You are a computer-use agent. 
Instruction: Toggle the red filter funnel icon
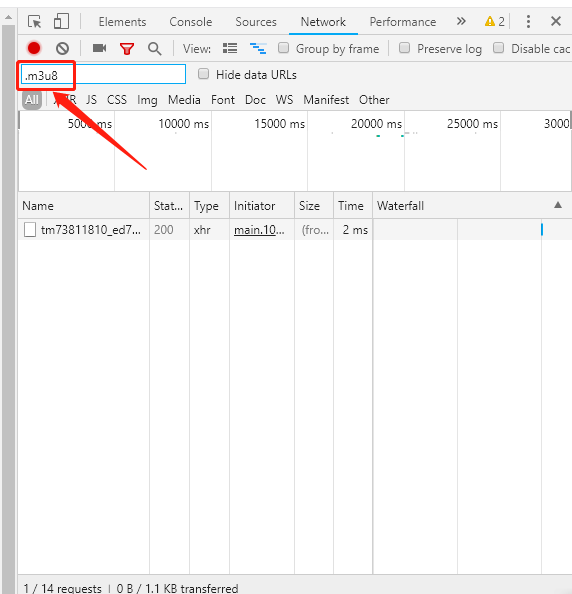[127, 49]
